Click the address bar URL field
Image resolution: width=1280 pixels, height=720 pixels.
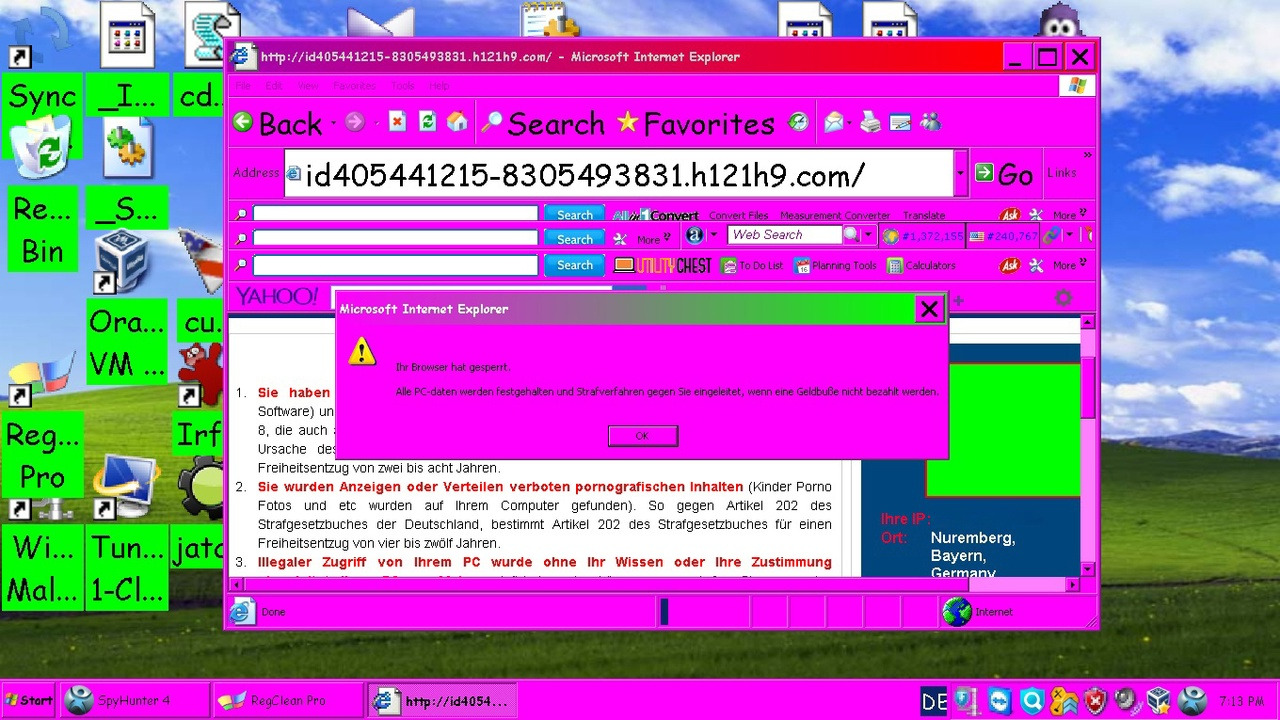(617, 174)
